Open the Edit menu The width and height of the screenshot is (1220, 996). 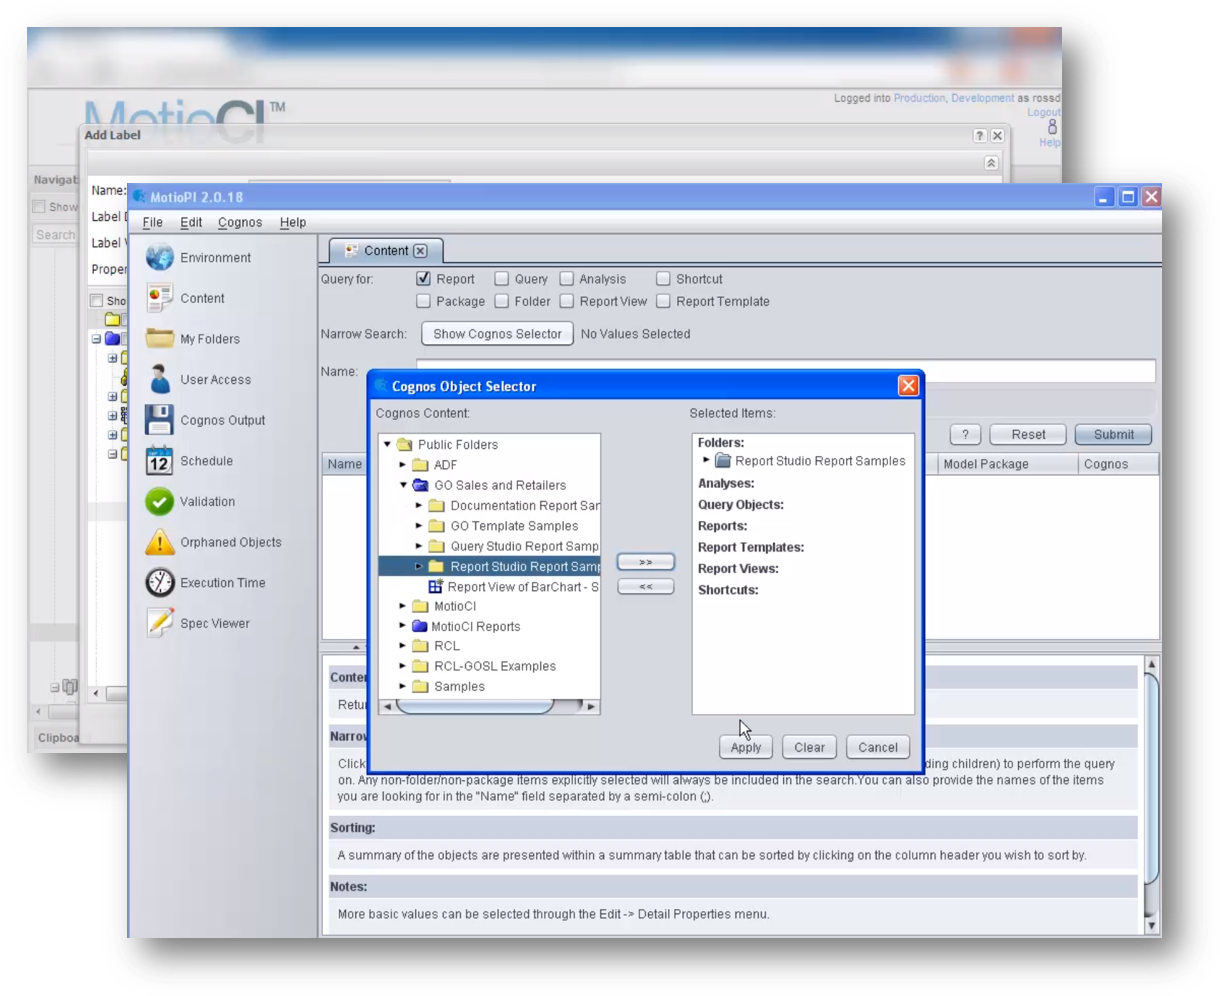(191, 222)
